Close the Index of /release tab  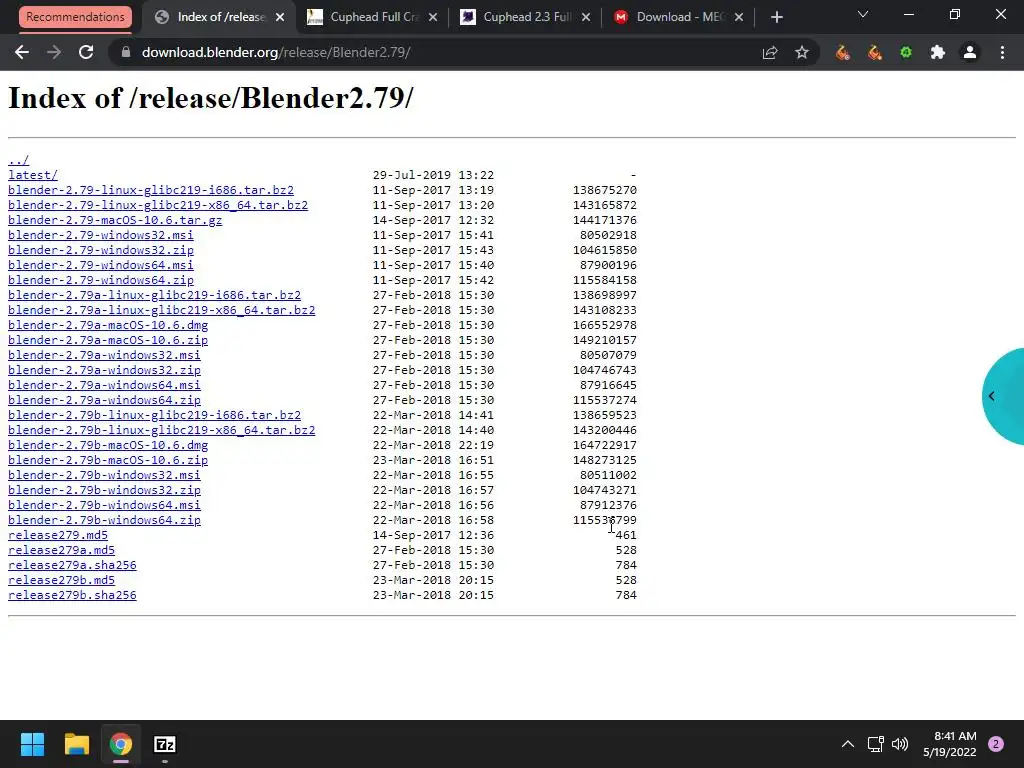tap(280, 18)
